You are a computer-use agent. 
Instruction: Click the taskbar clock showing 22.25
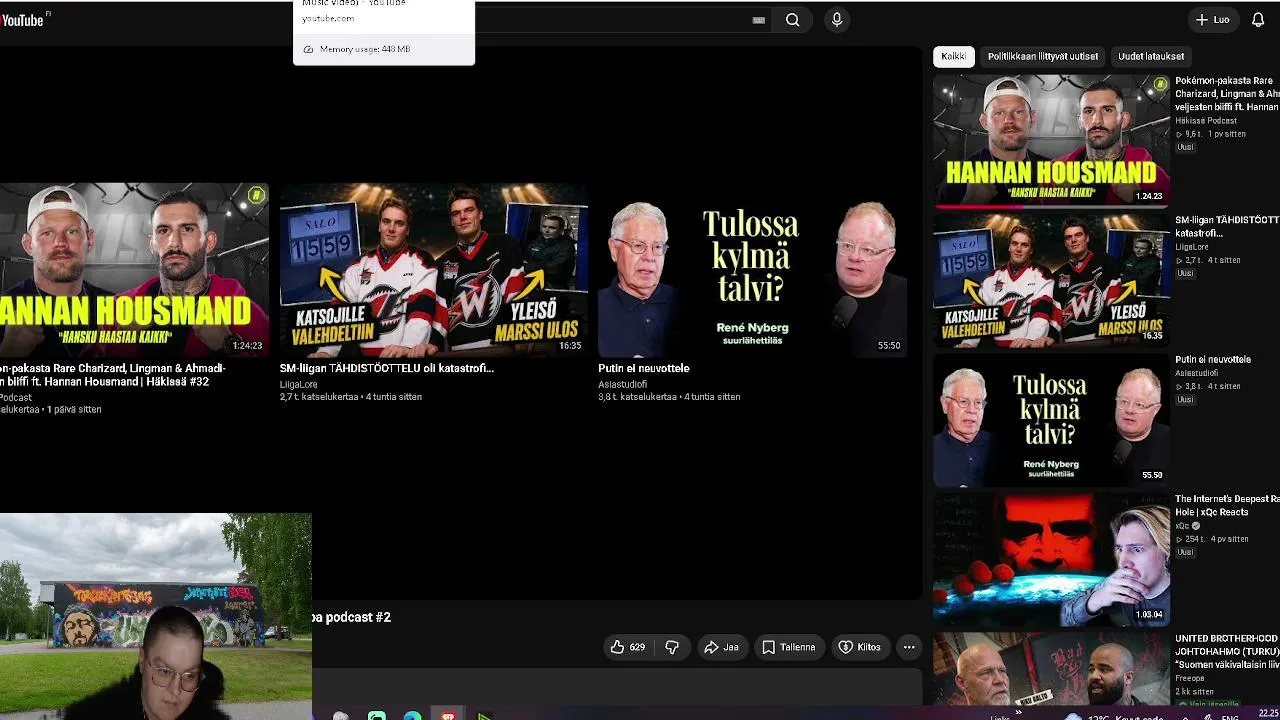(1268, 714)
